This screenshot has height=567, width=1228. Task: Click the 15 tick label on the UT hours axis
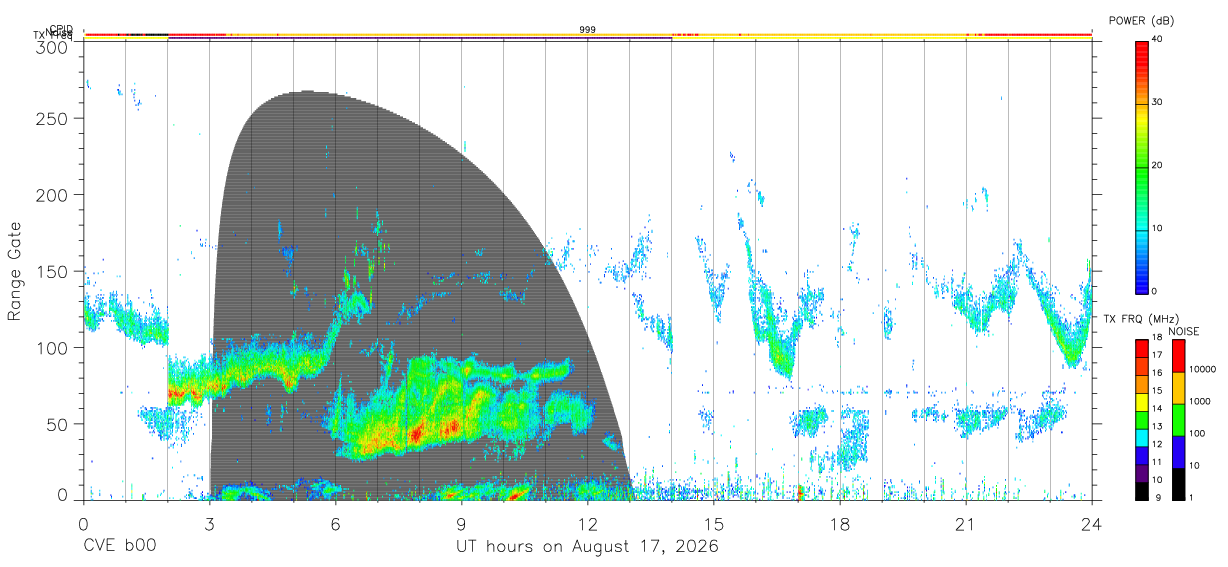[713, 523]
